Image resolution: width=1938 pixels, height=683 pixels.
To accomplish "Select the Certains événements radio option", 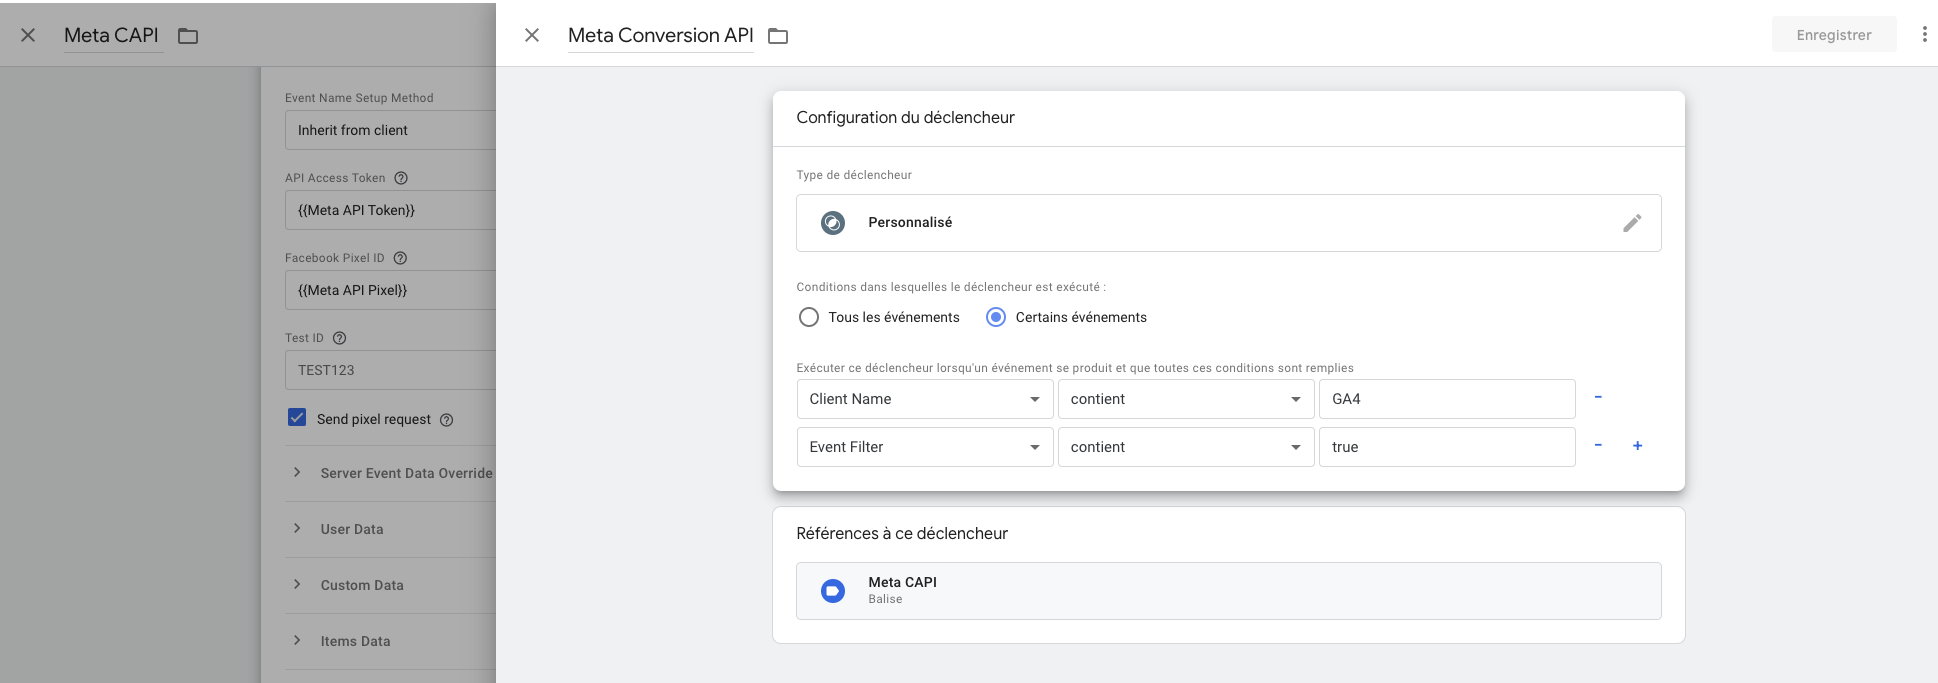I will click(996, 317).
